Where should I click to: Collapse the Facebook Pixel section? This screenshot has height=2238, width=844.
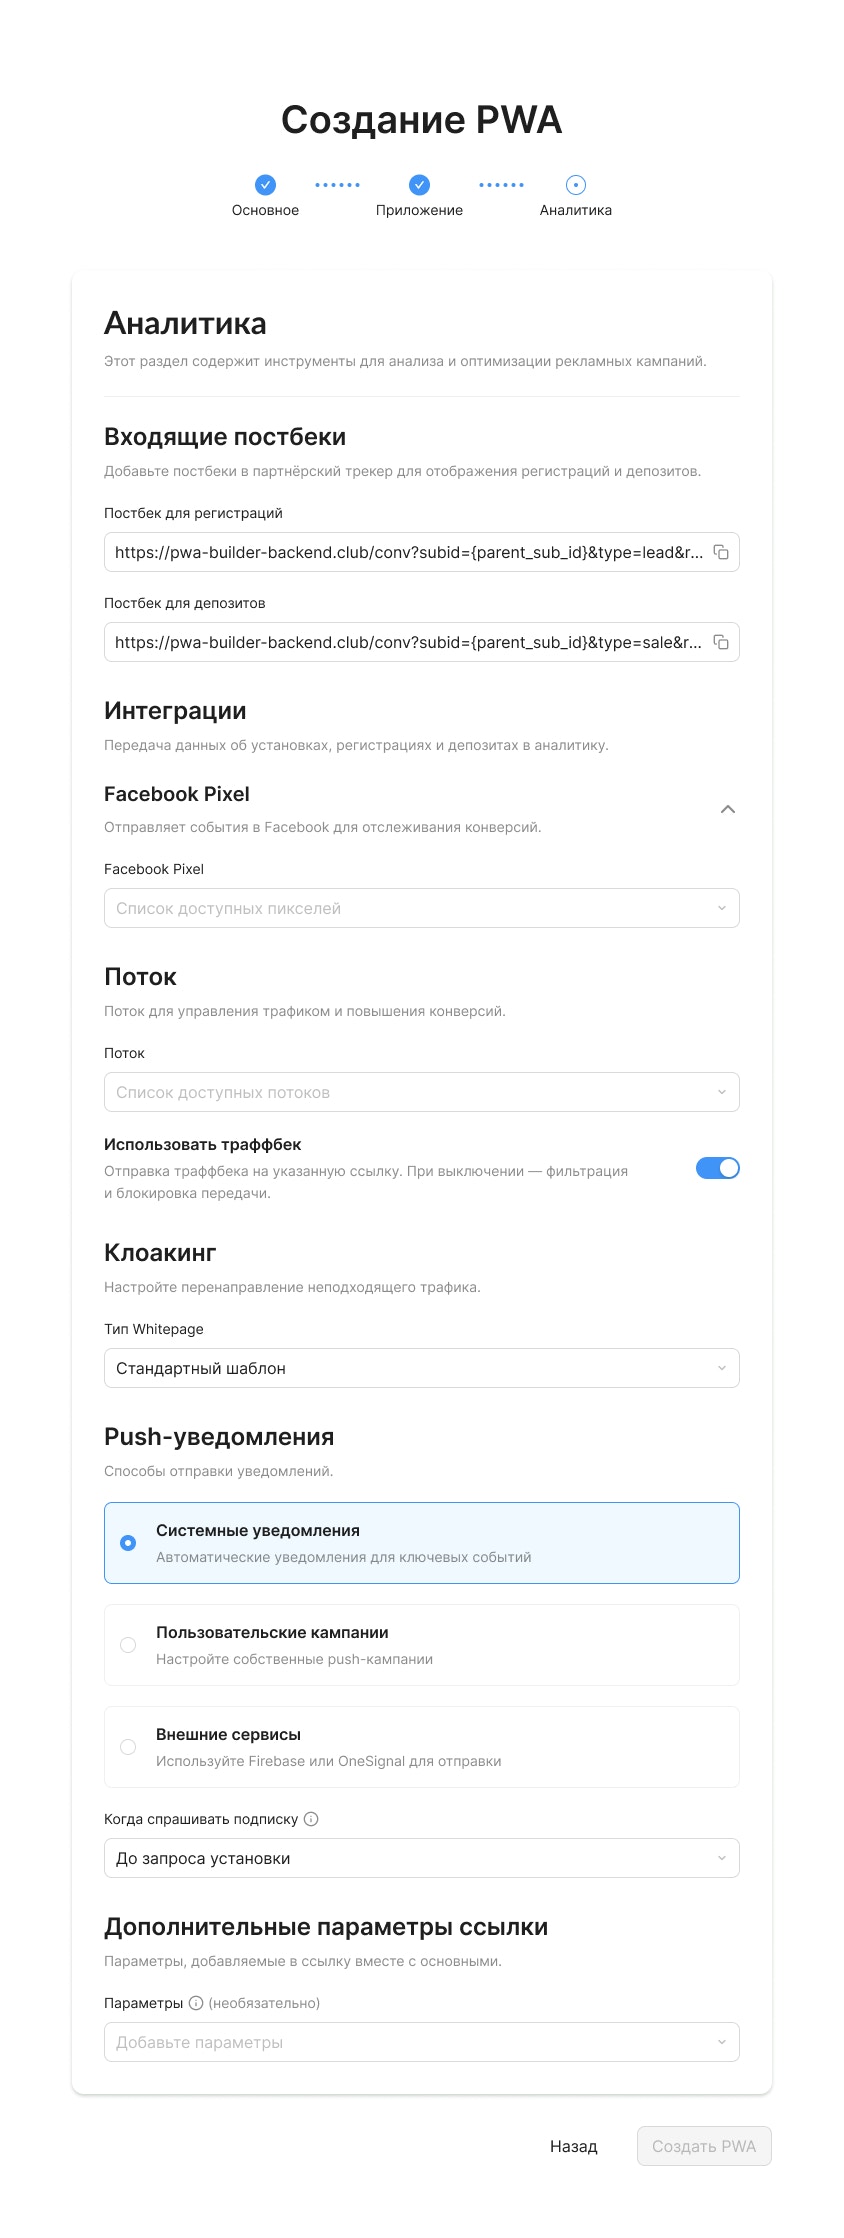729,808
